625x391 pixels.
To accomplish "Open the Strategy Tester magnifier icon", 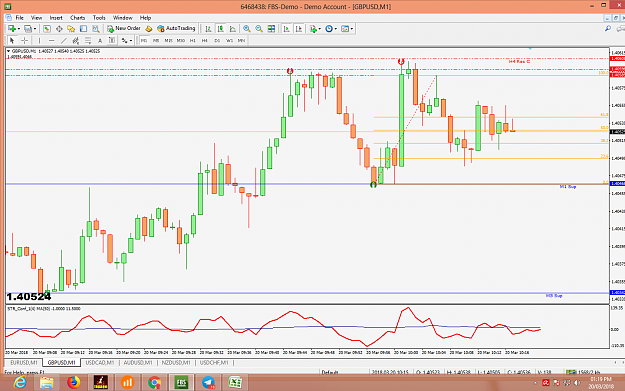I will pos(96,29).
